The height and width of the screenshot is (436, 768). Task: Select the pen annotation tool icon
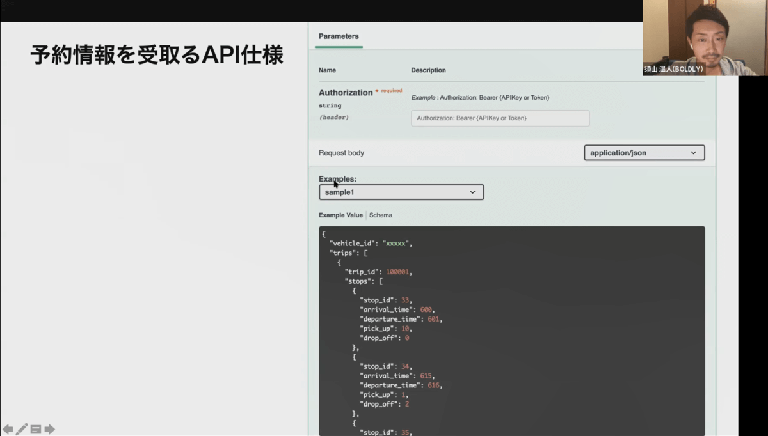[22, 429]
